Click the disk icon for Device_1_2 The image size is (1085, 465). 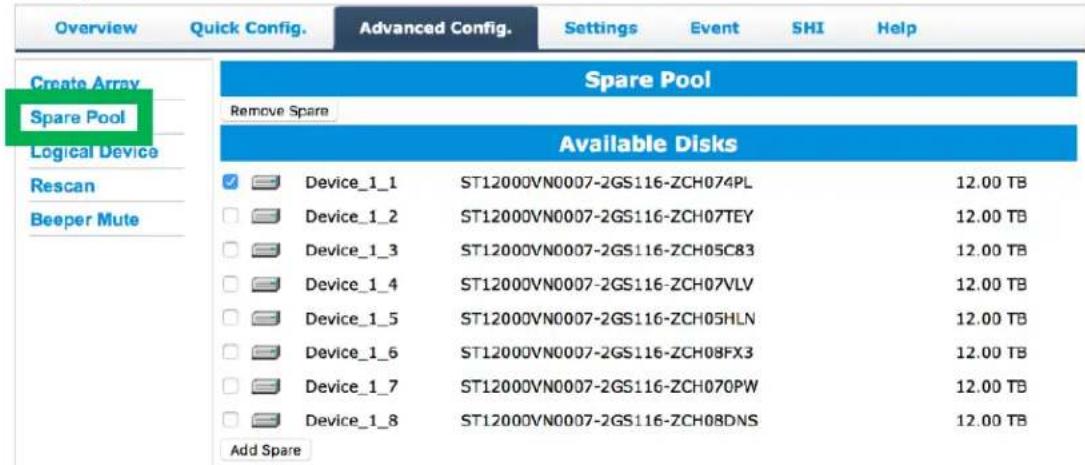[x=264, y=217]
